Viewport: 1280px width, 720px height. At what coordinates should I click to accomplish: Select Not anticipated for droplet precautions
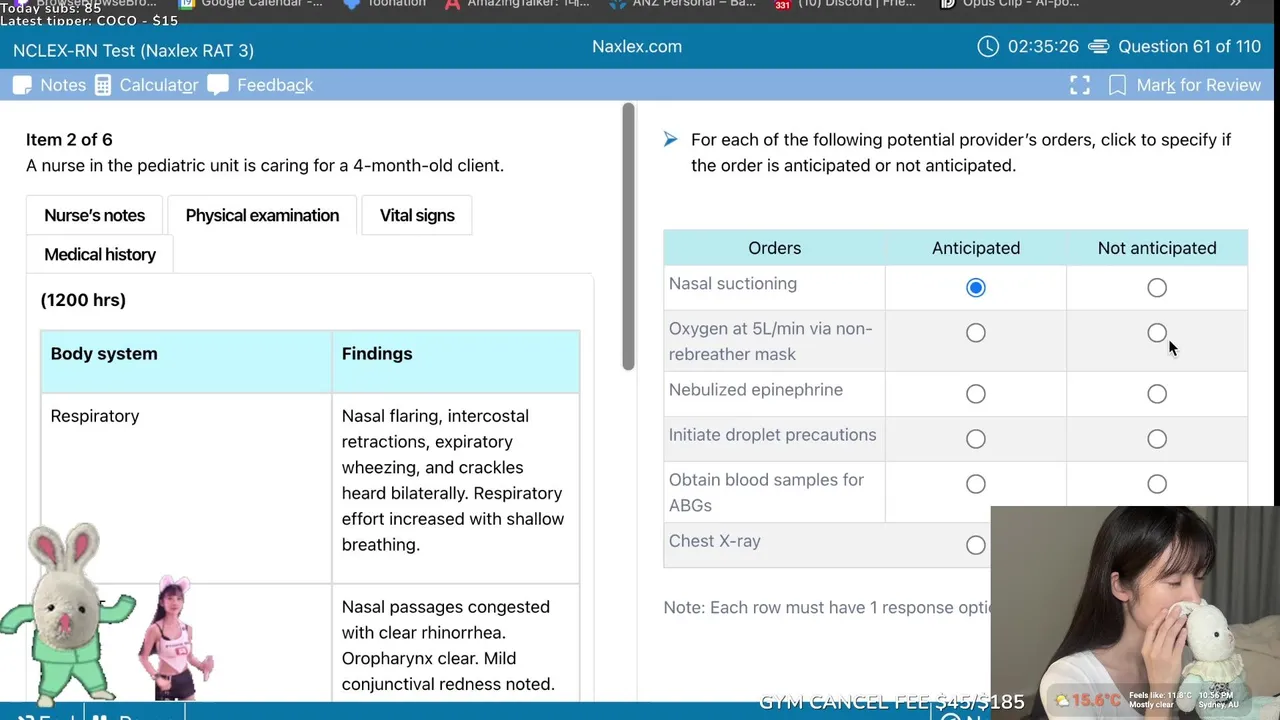1157,439
